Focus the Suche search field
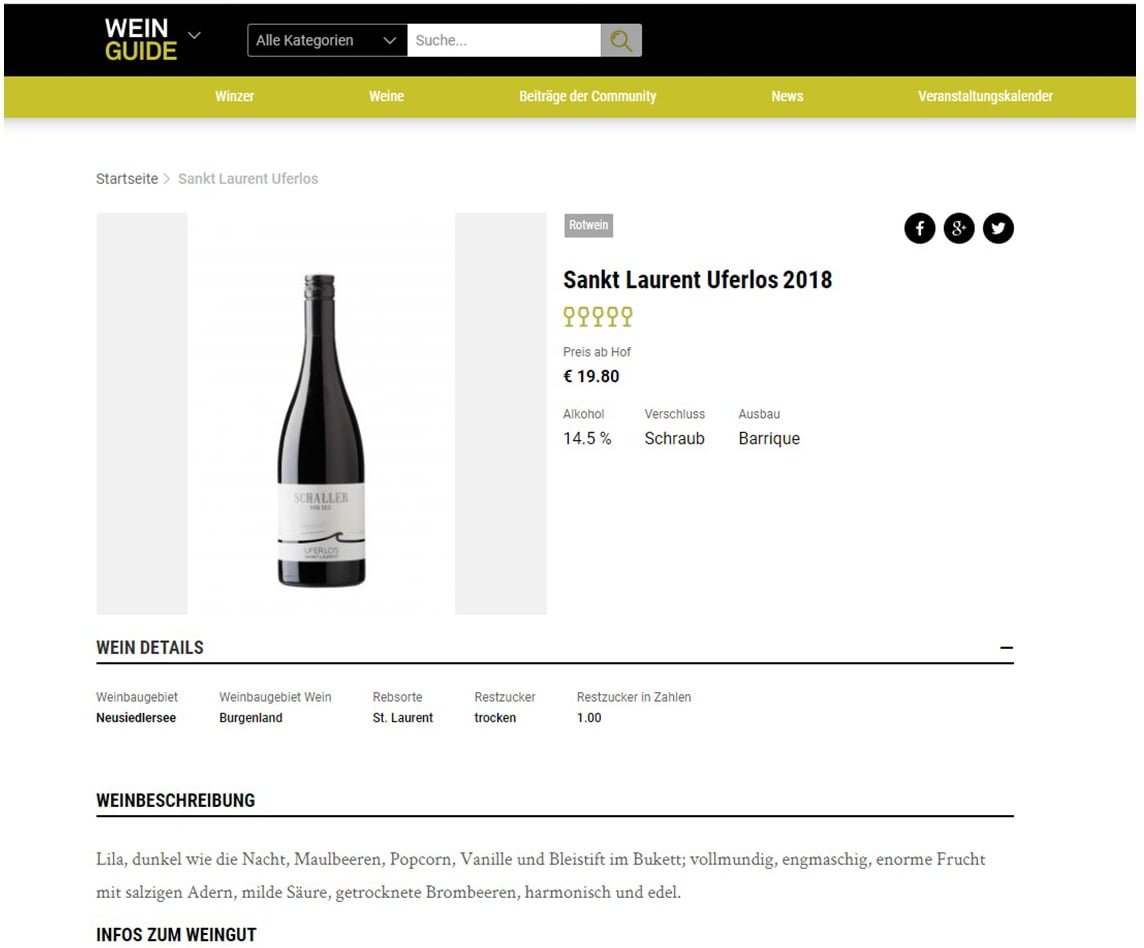The image size is (1144, 948). pos(503,40)
